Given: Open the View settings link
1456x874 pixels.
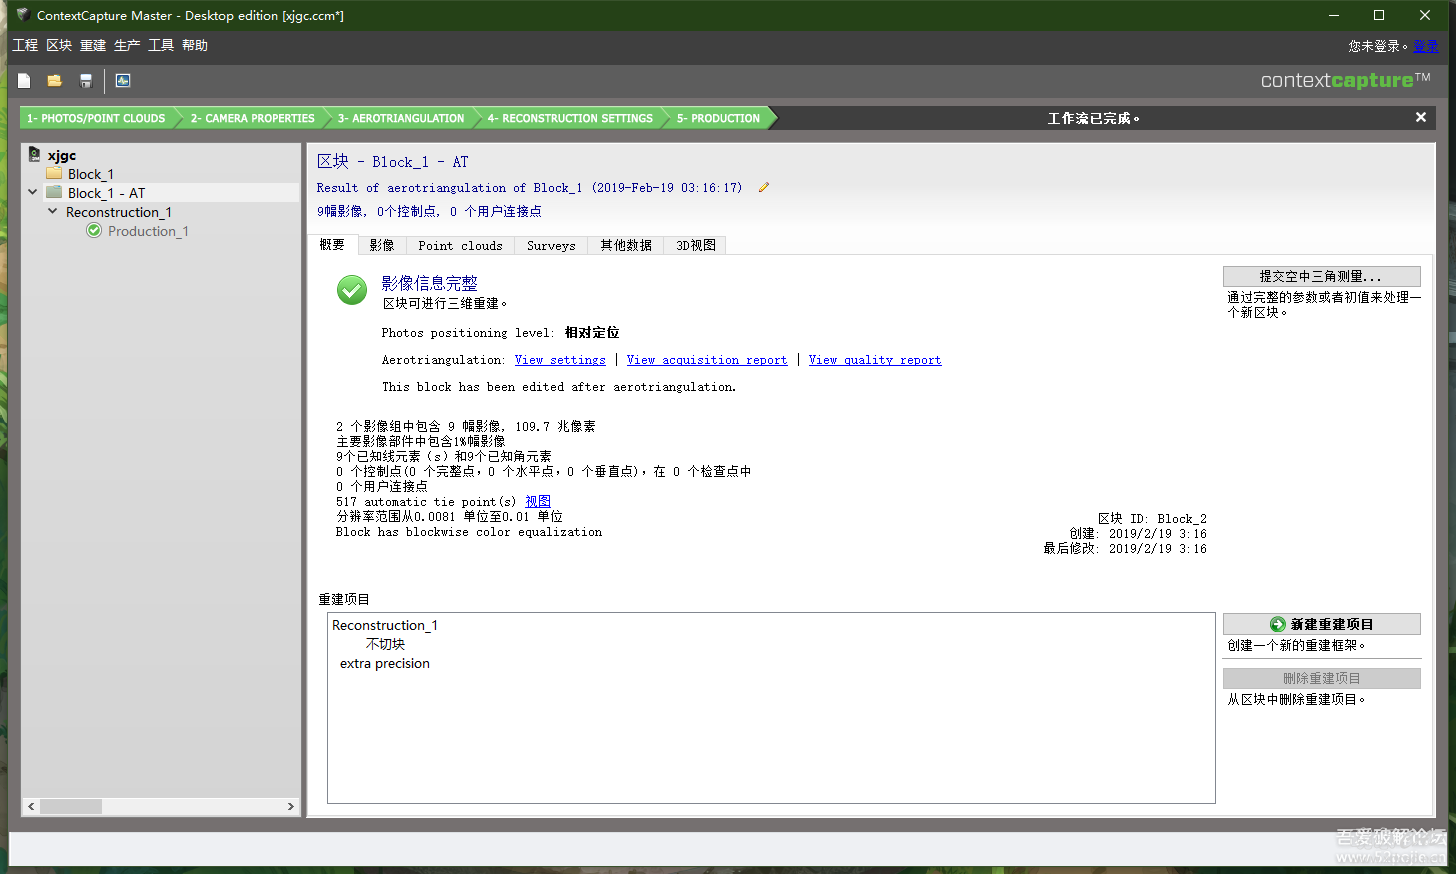Looking at the screenshot, I should 560,360.
